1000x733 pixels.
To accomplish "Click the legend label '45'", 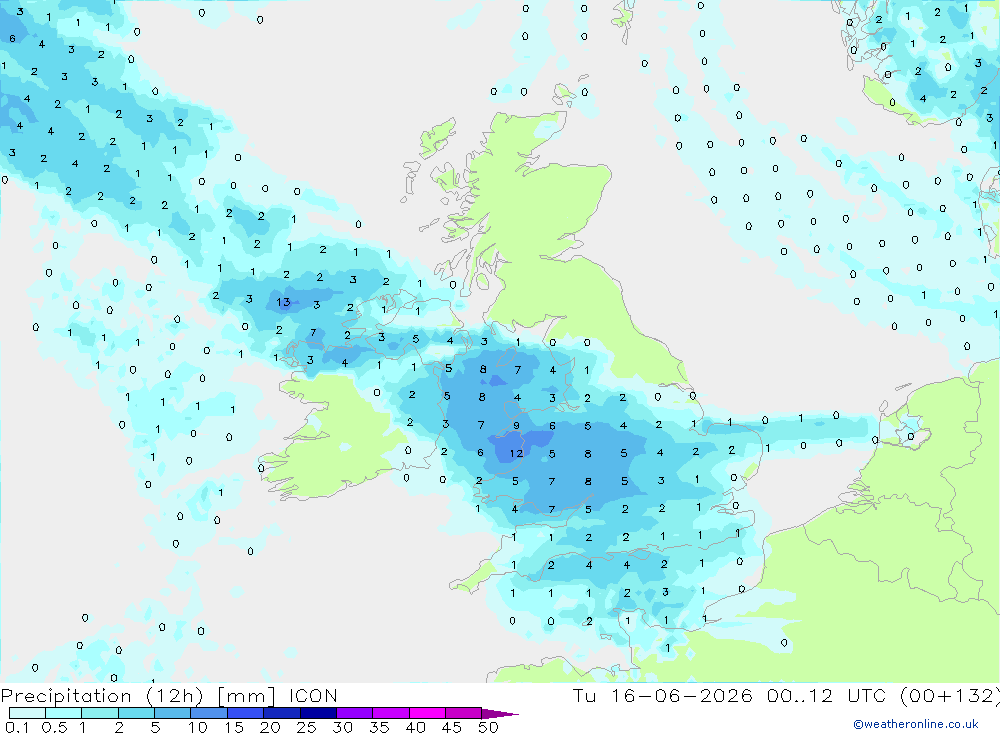I will (x=452, y=727).
